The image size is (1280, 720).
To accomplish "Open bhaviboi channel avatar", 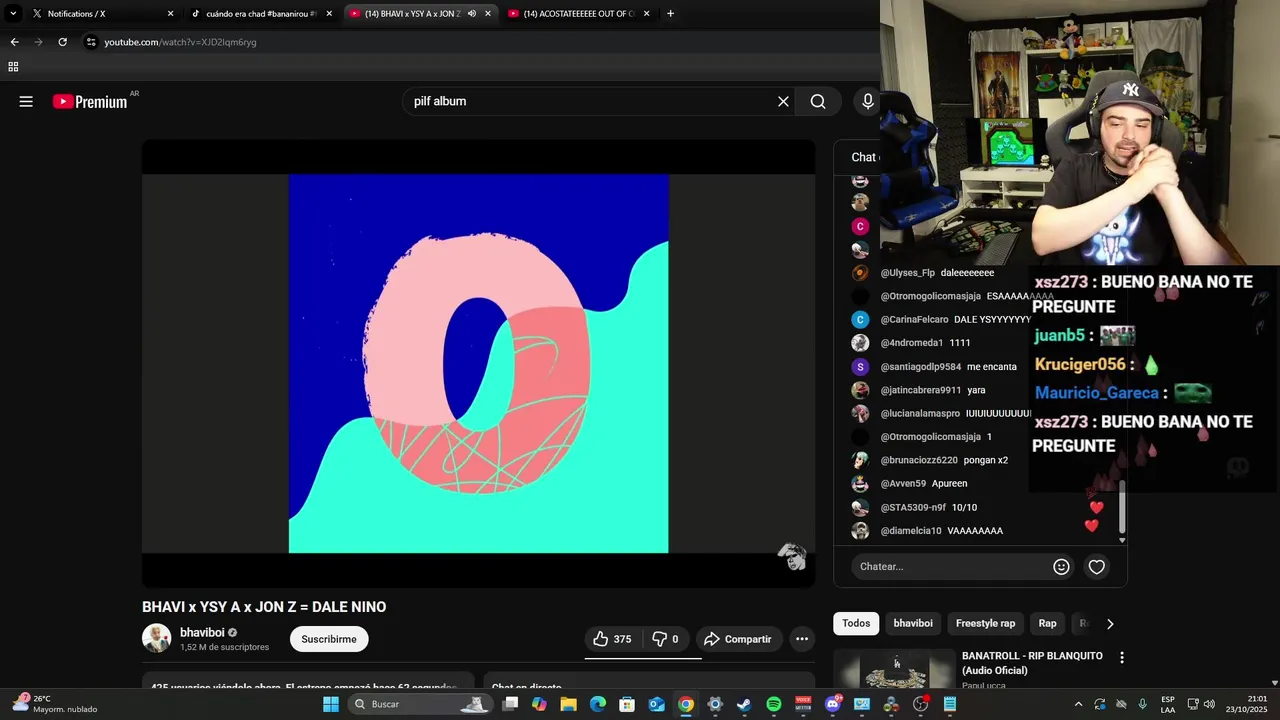I will tap(156, 638).
